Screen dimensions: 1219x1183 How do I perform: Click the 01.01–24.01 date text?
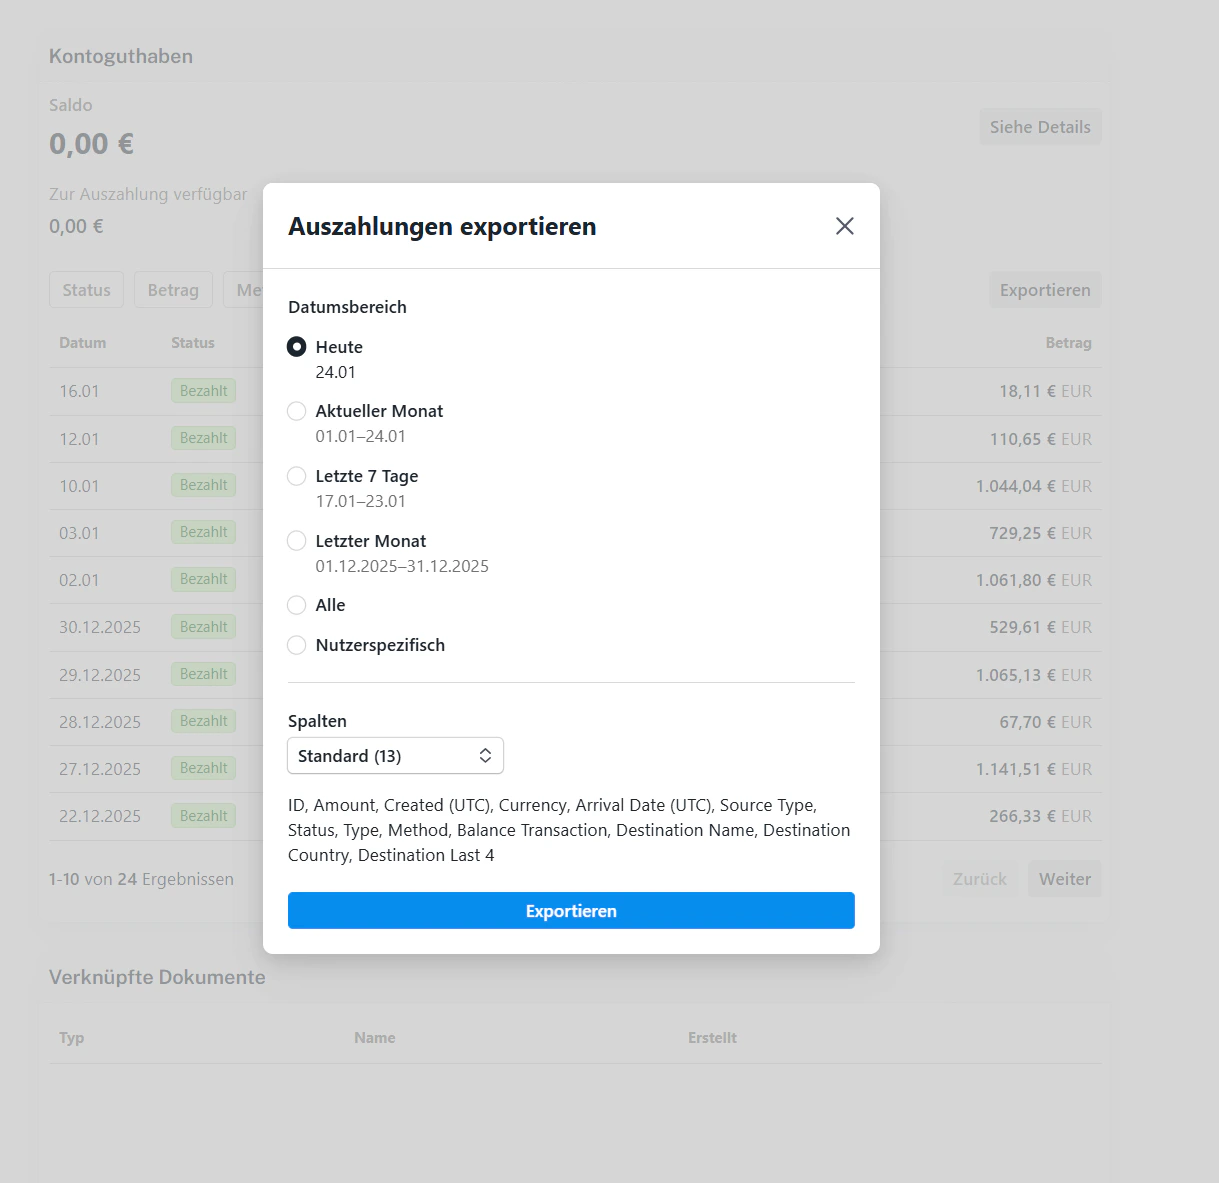(361, 436)
